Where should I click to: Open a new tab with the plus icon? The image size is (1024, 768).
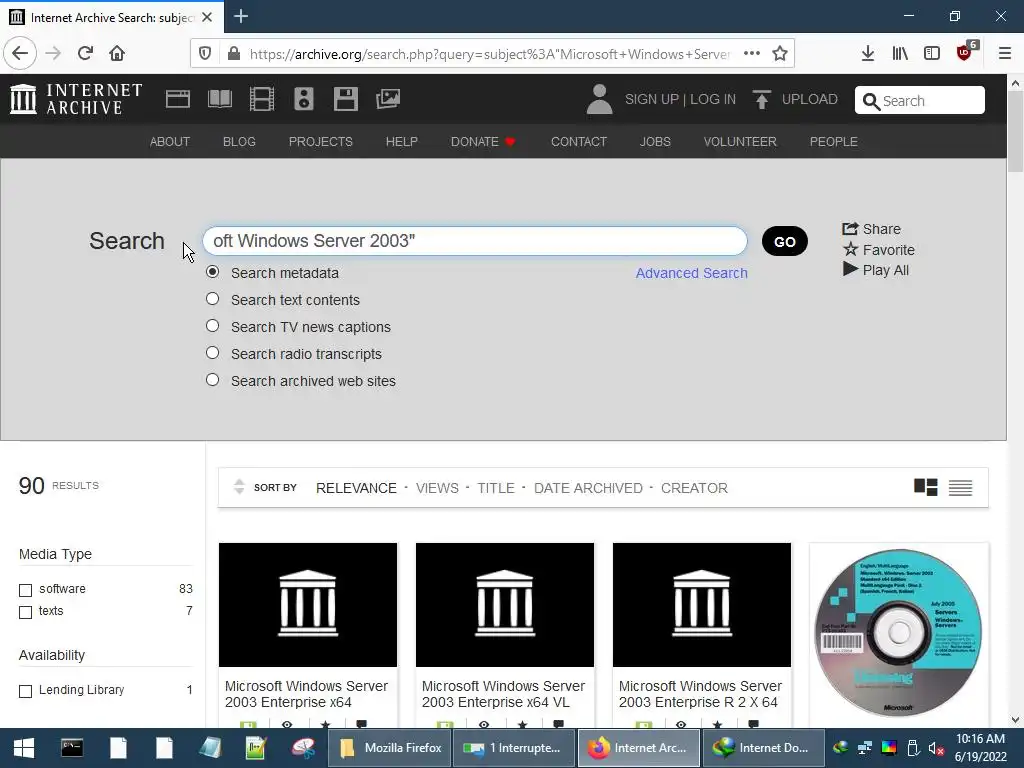click(241, 16)
